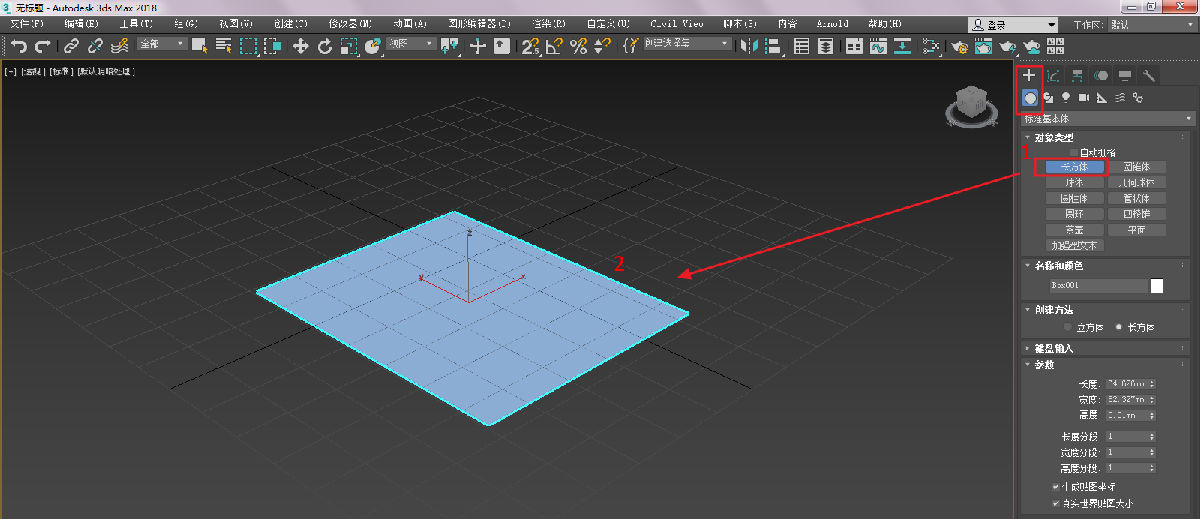The image size is (1200, 519).
Task: Click the Undo arrow in the main toolbar
Action: (x=18, y=45)
